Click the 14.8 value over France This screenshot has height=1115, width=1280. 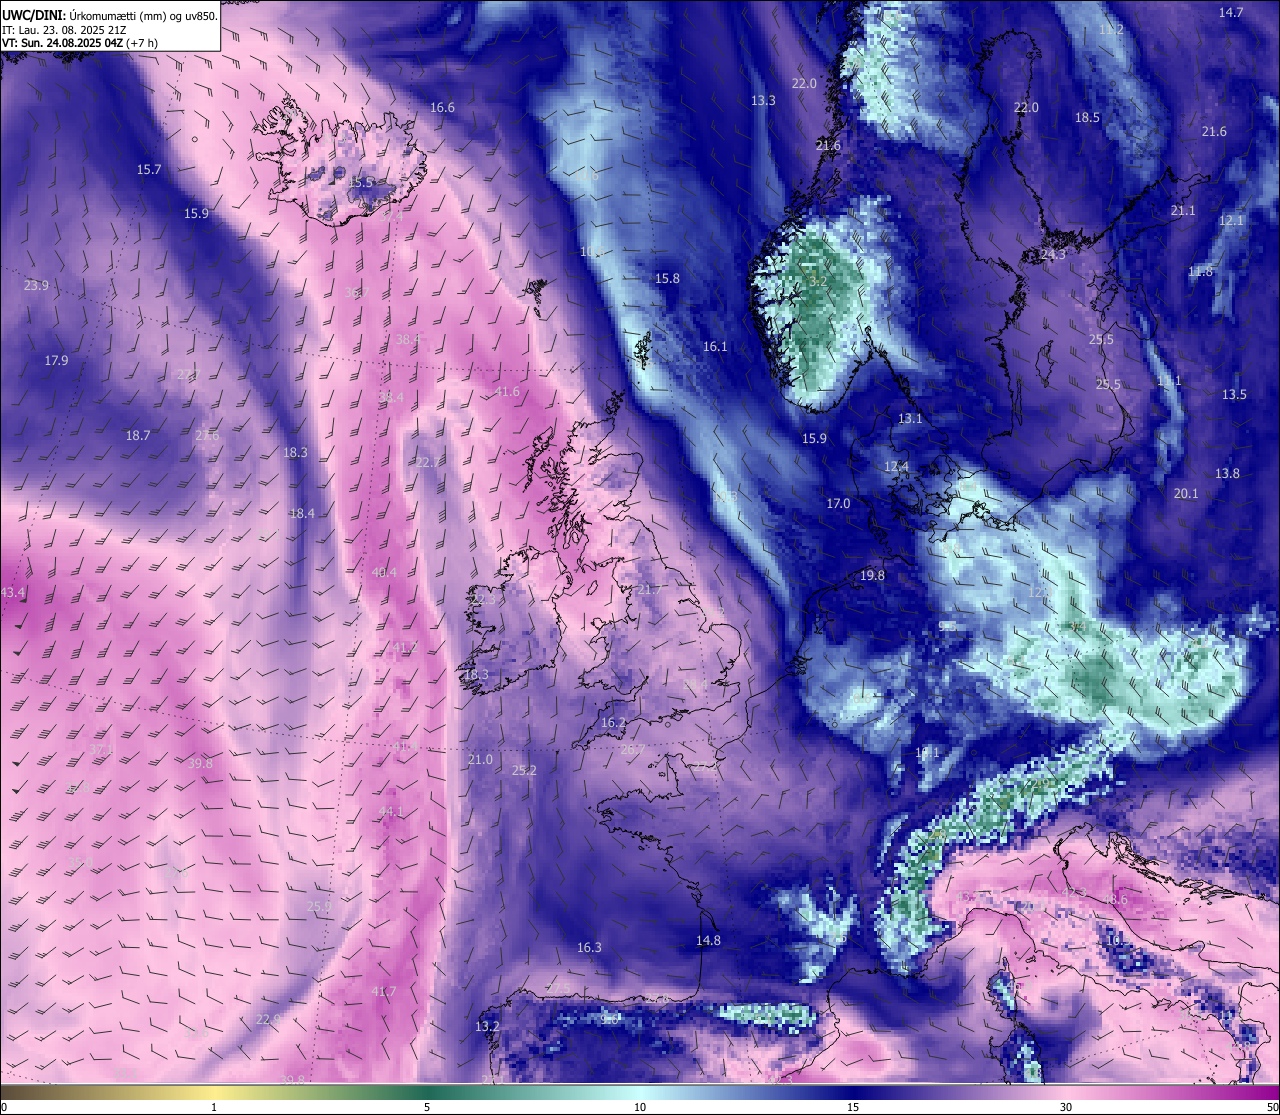pos(708,941)
